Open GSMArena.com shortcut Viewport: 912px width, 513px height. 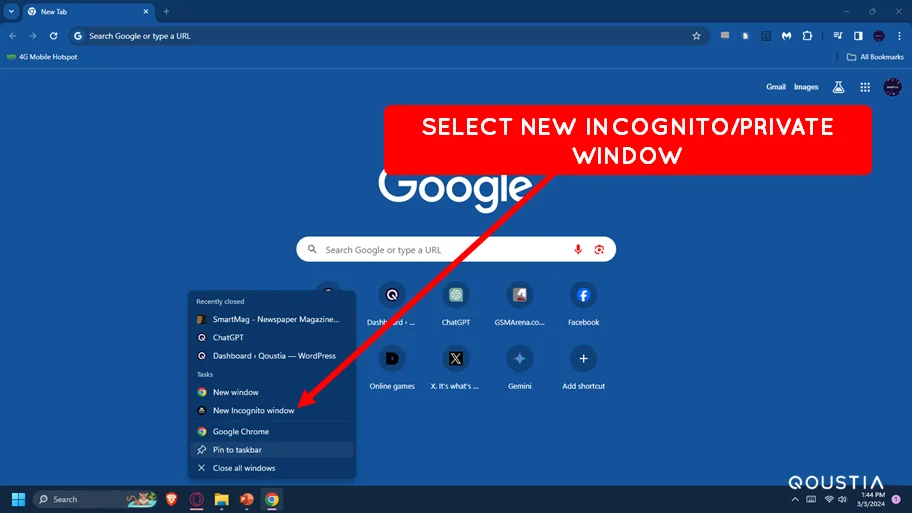pyautogui.click(x=519, y=304)
